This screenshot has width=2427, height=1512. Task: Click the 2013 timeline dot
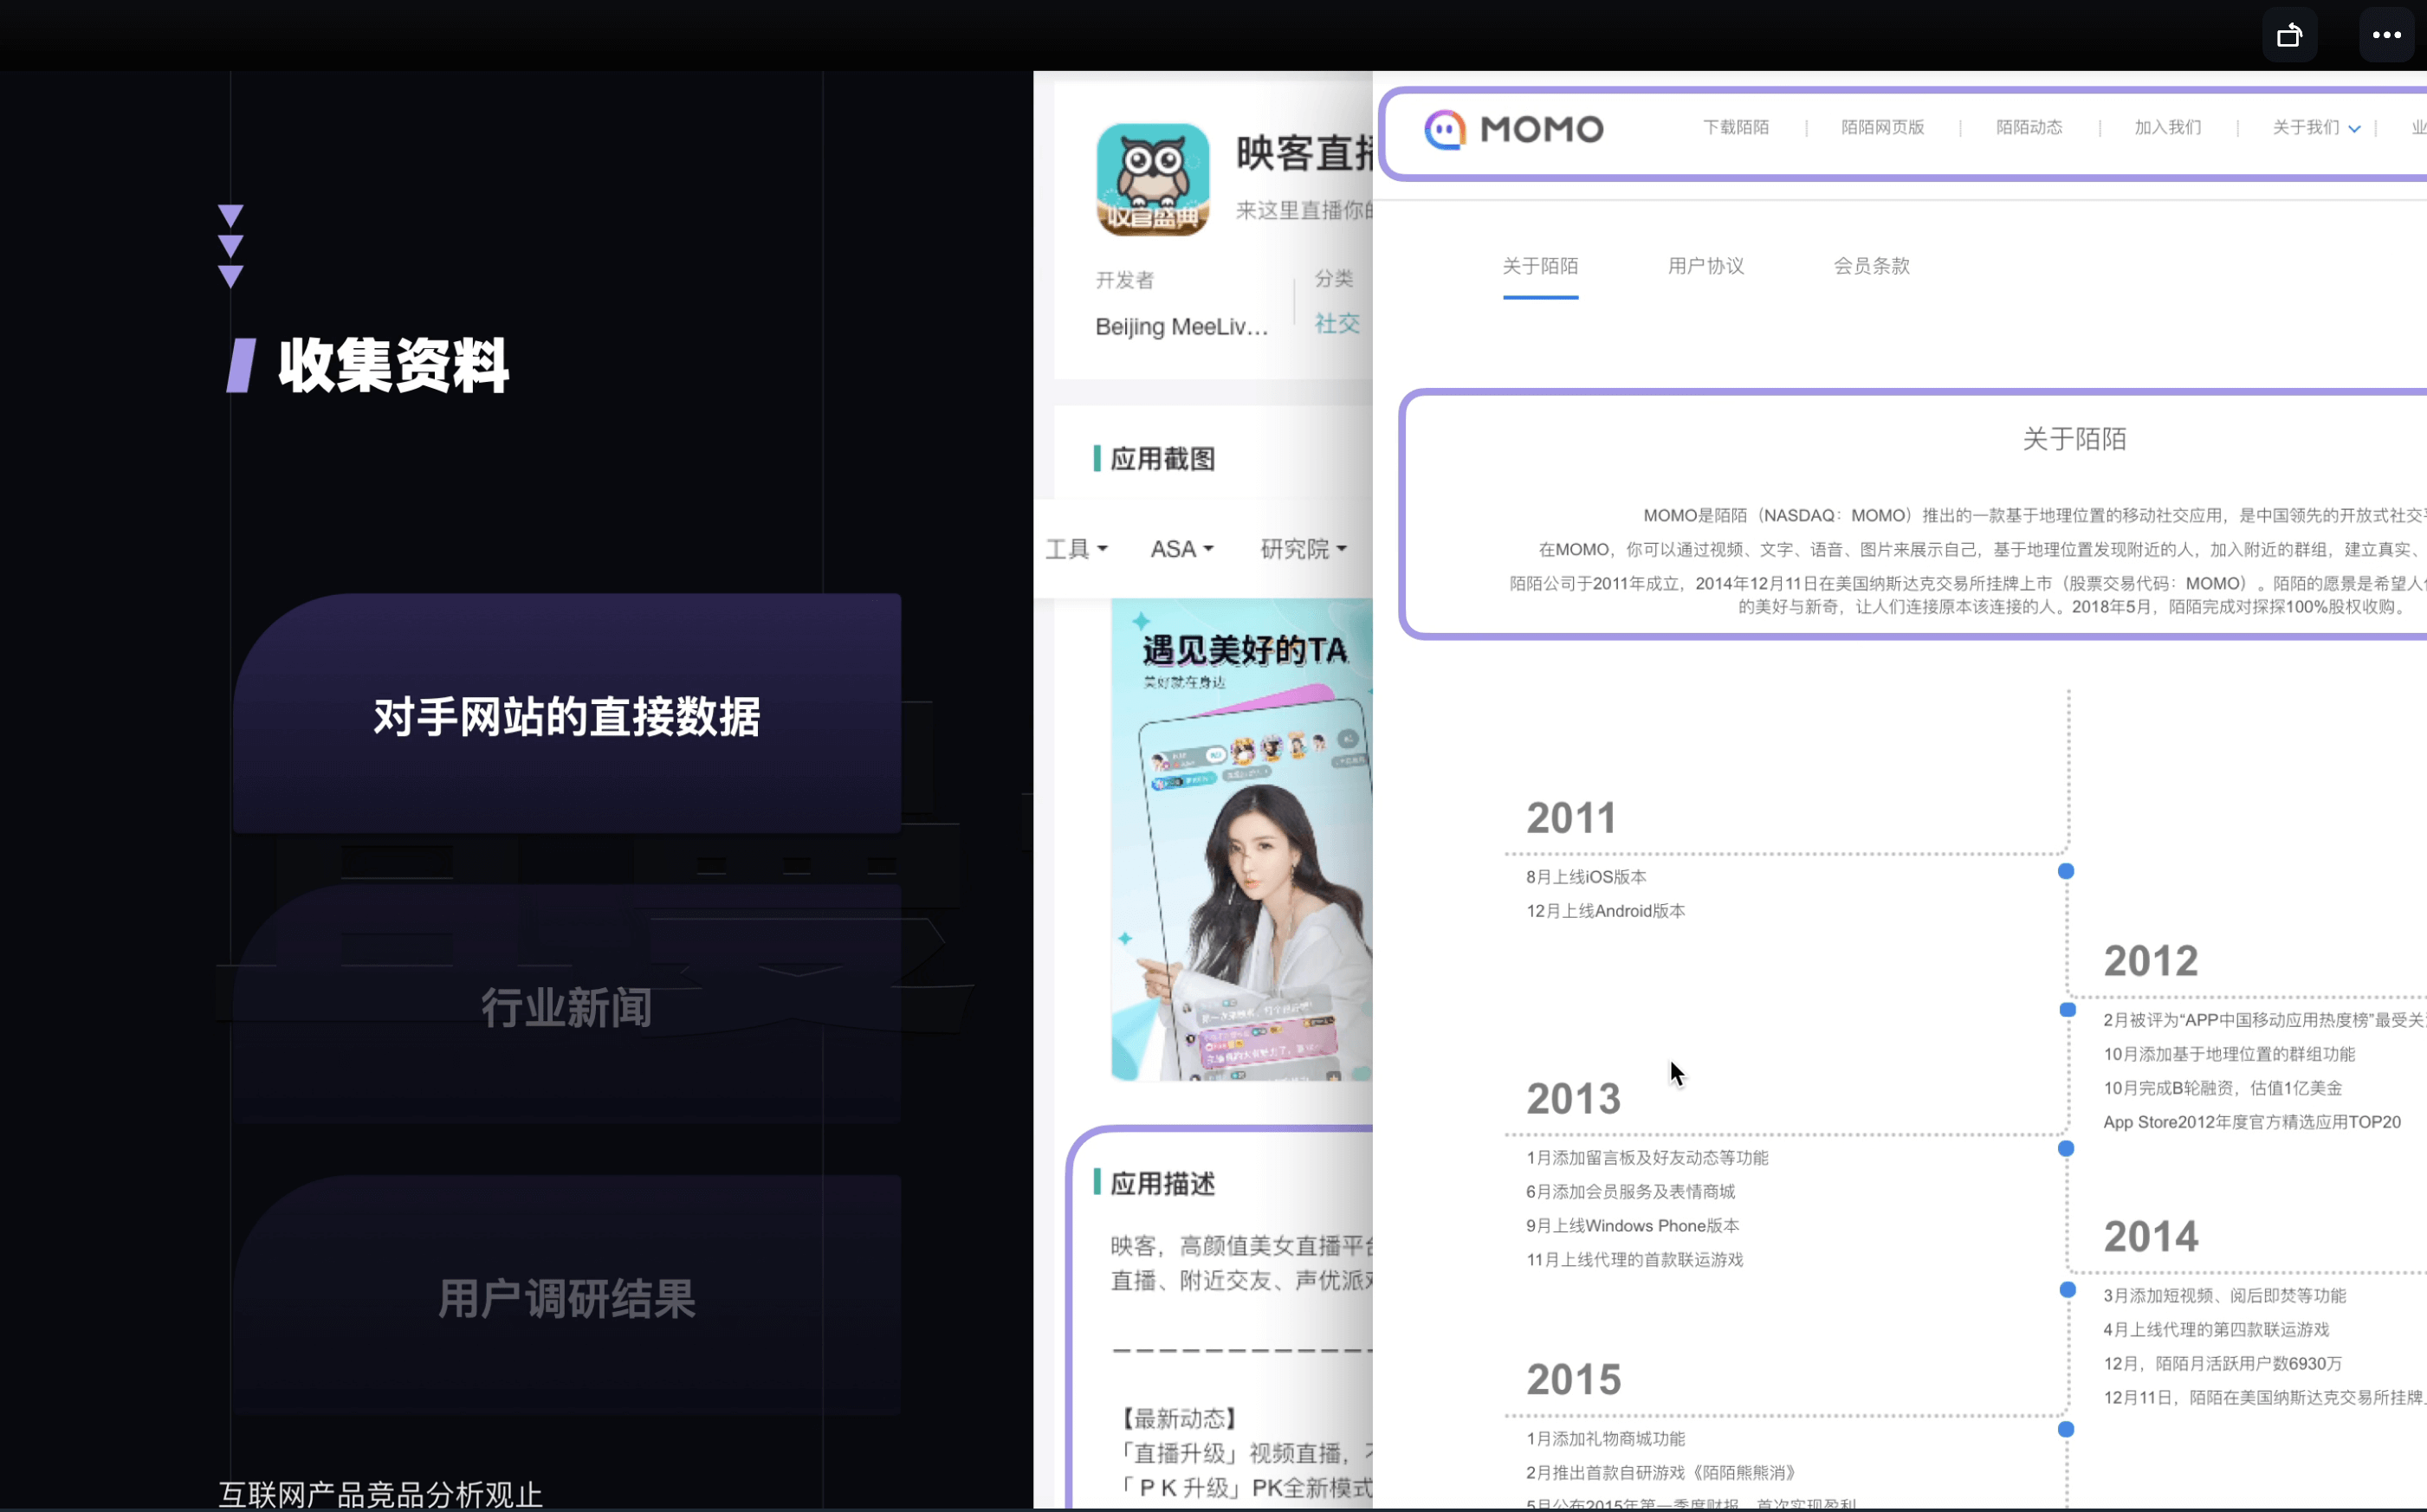pos(2065,1148)
